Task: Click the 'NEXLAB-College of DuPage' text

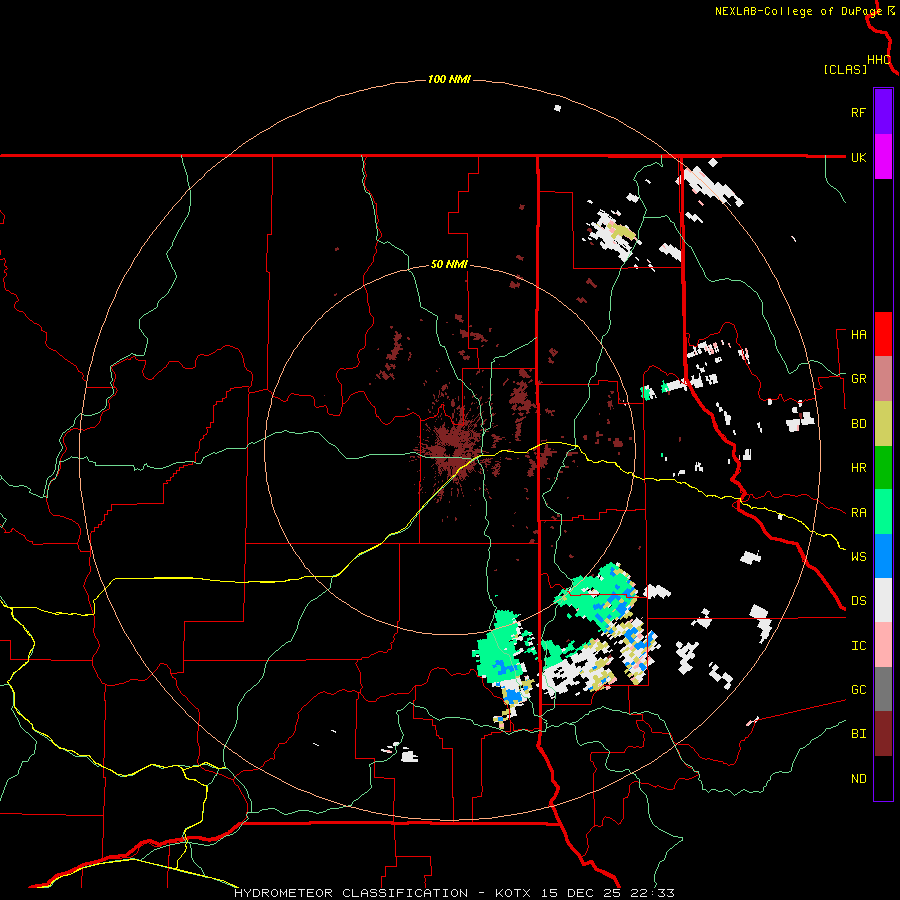Action: pos(798,11)
